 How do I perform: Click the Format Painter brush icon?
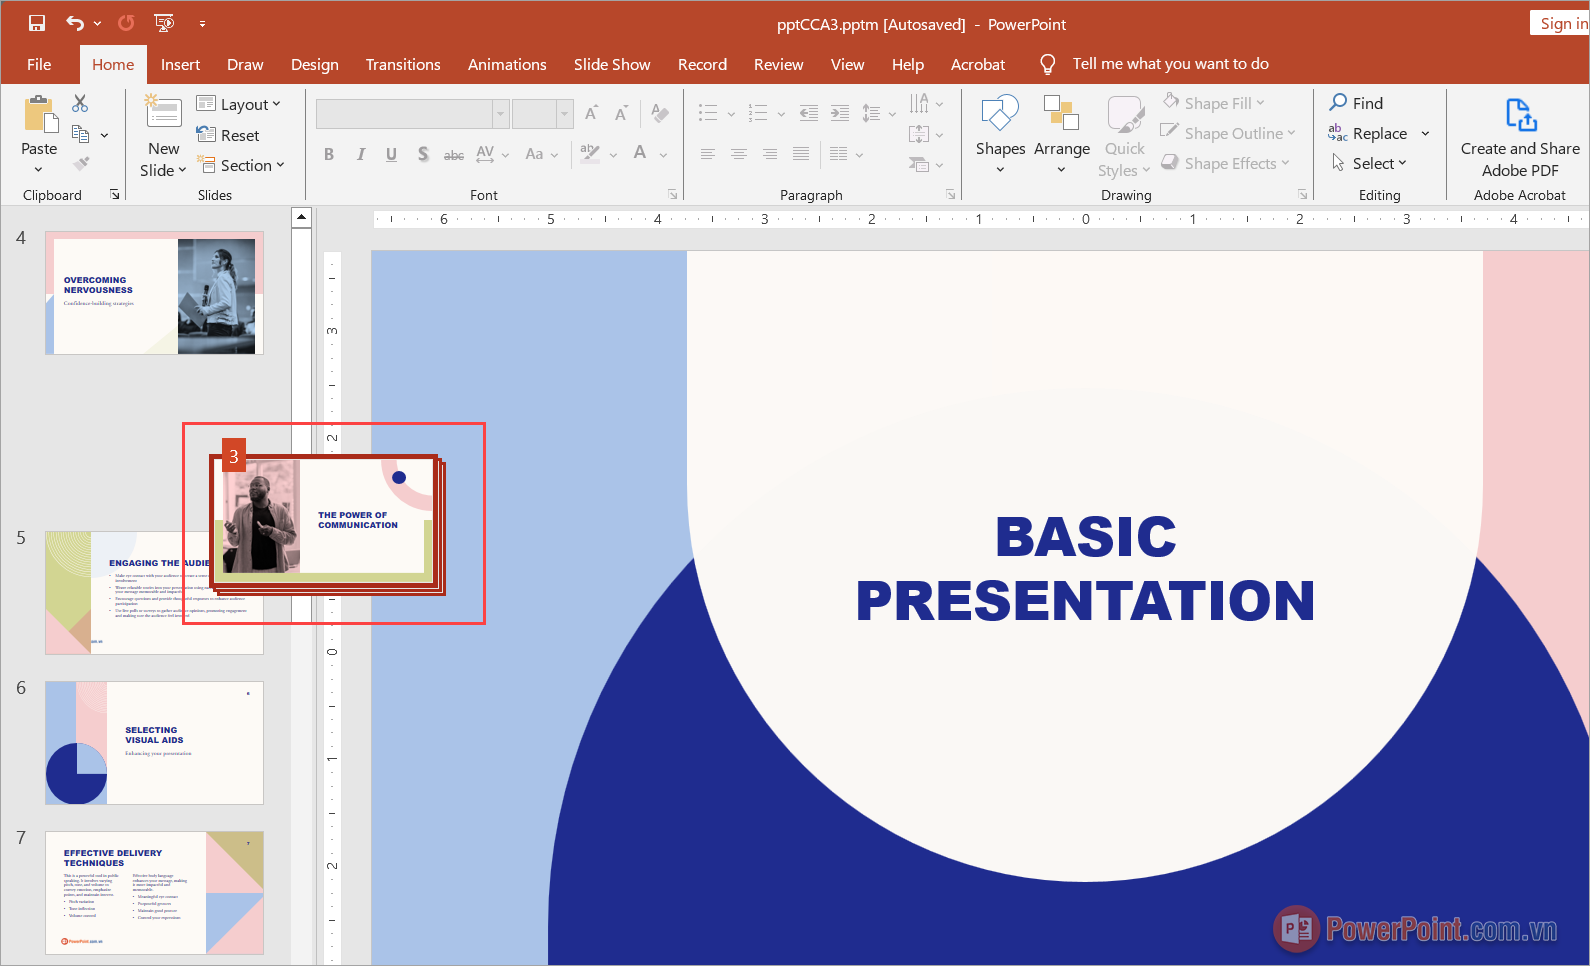81,163
